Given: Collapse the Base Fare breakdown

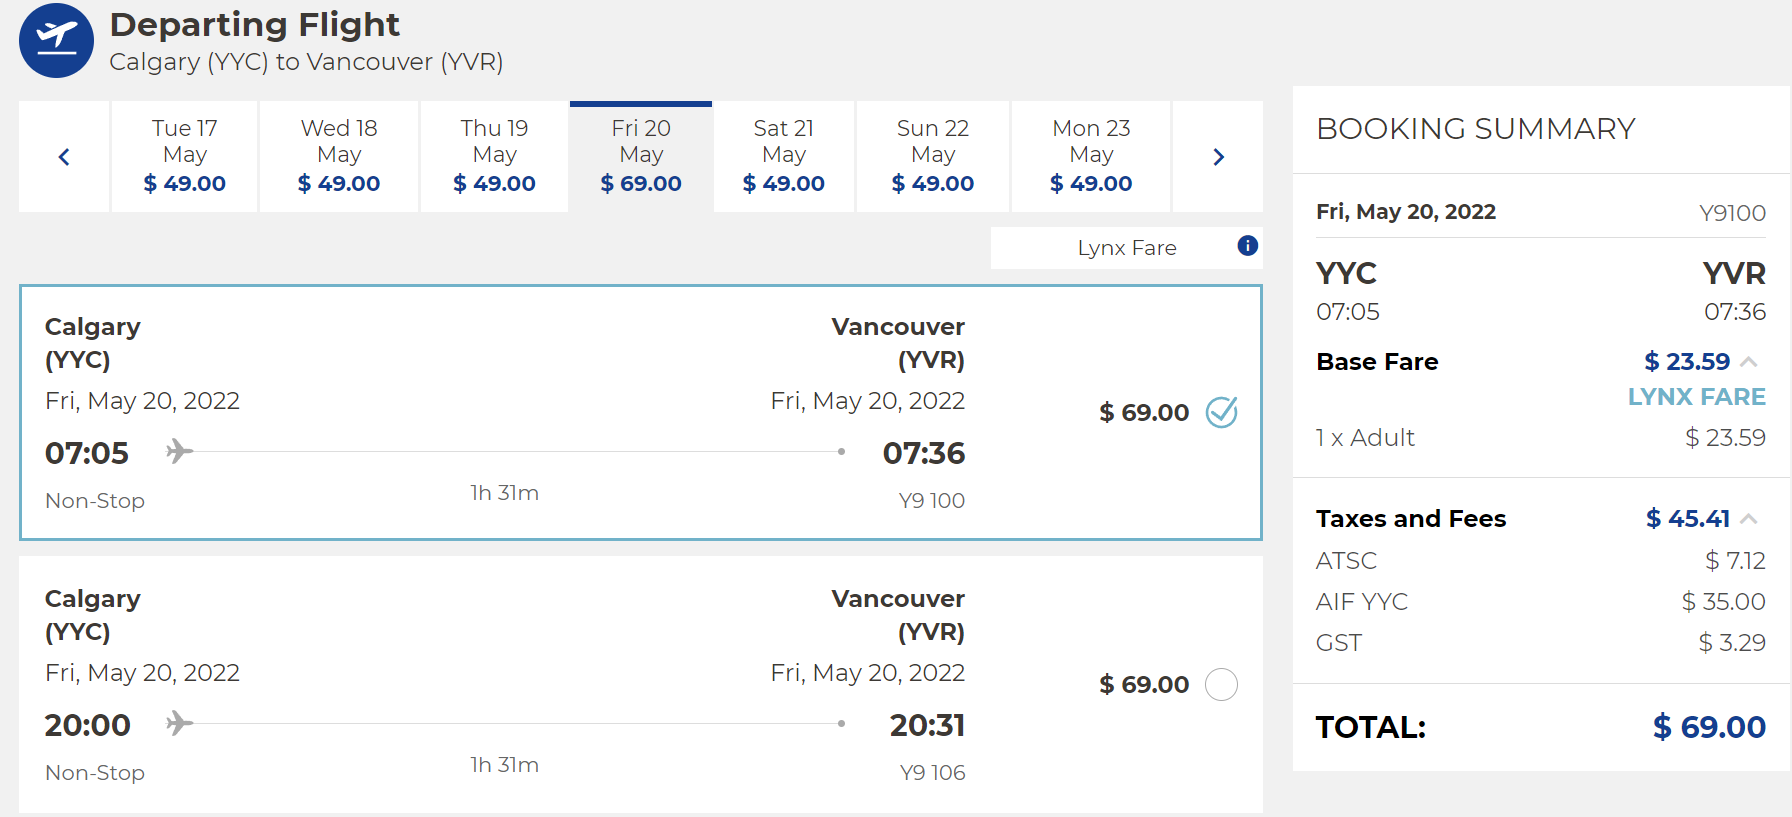Looking at the screenshot, I should tap(1749, 362).
